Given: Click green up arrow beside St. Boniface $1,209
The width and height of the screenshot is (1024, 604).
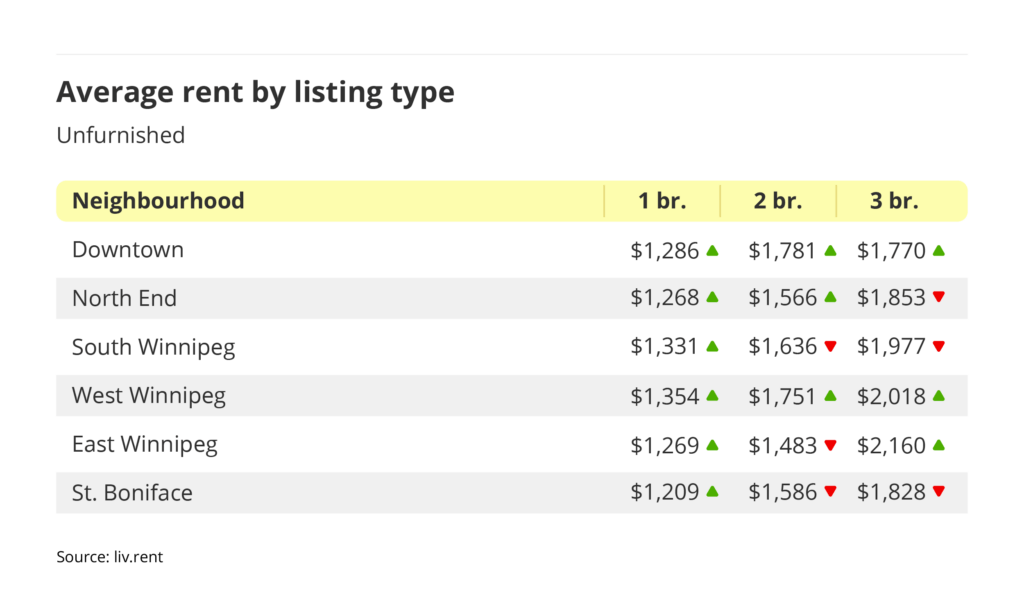Looking at the screenshot, I should click(712, 492).
